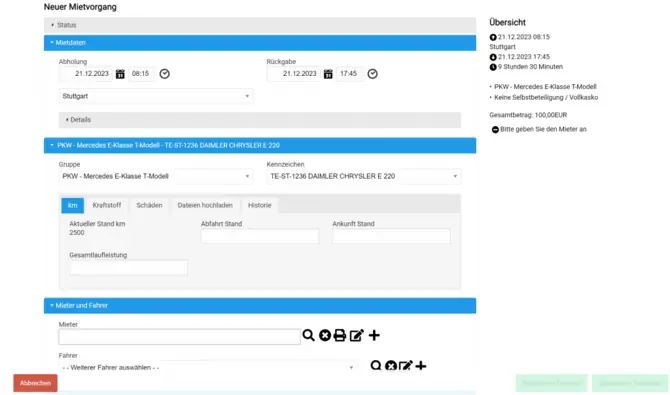This screenshot has height=395, width=670.
Task: Open the Dateien hochladen tab
Action: 205,205
